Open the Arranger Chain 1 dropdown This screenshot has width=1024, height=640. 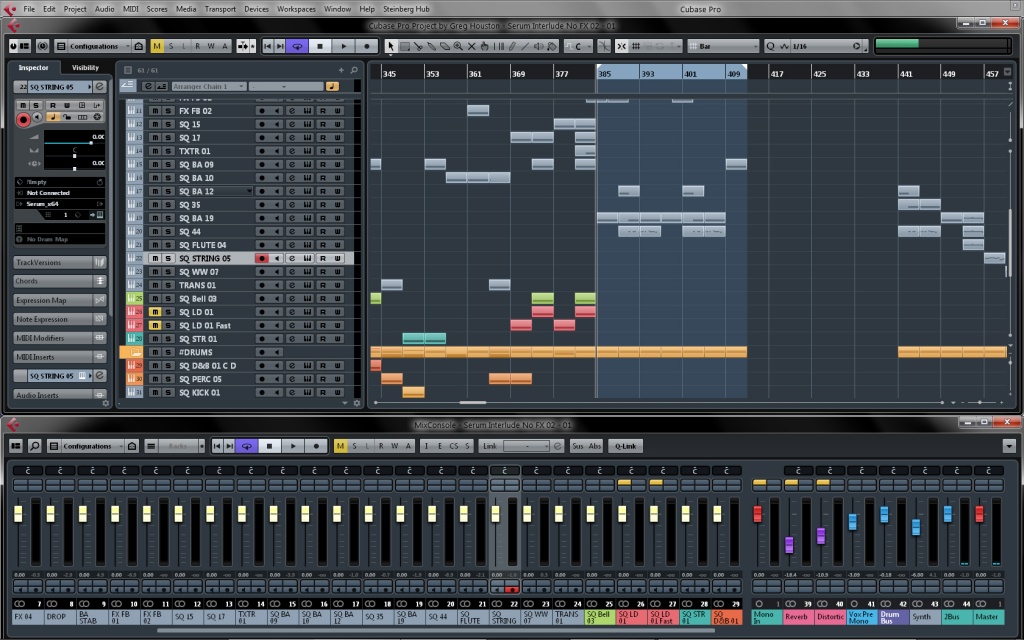pos(208,86)
